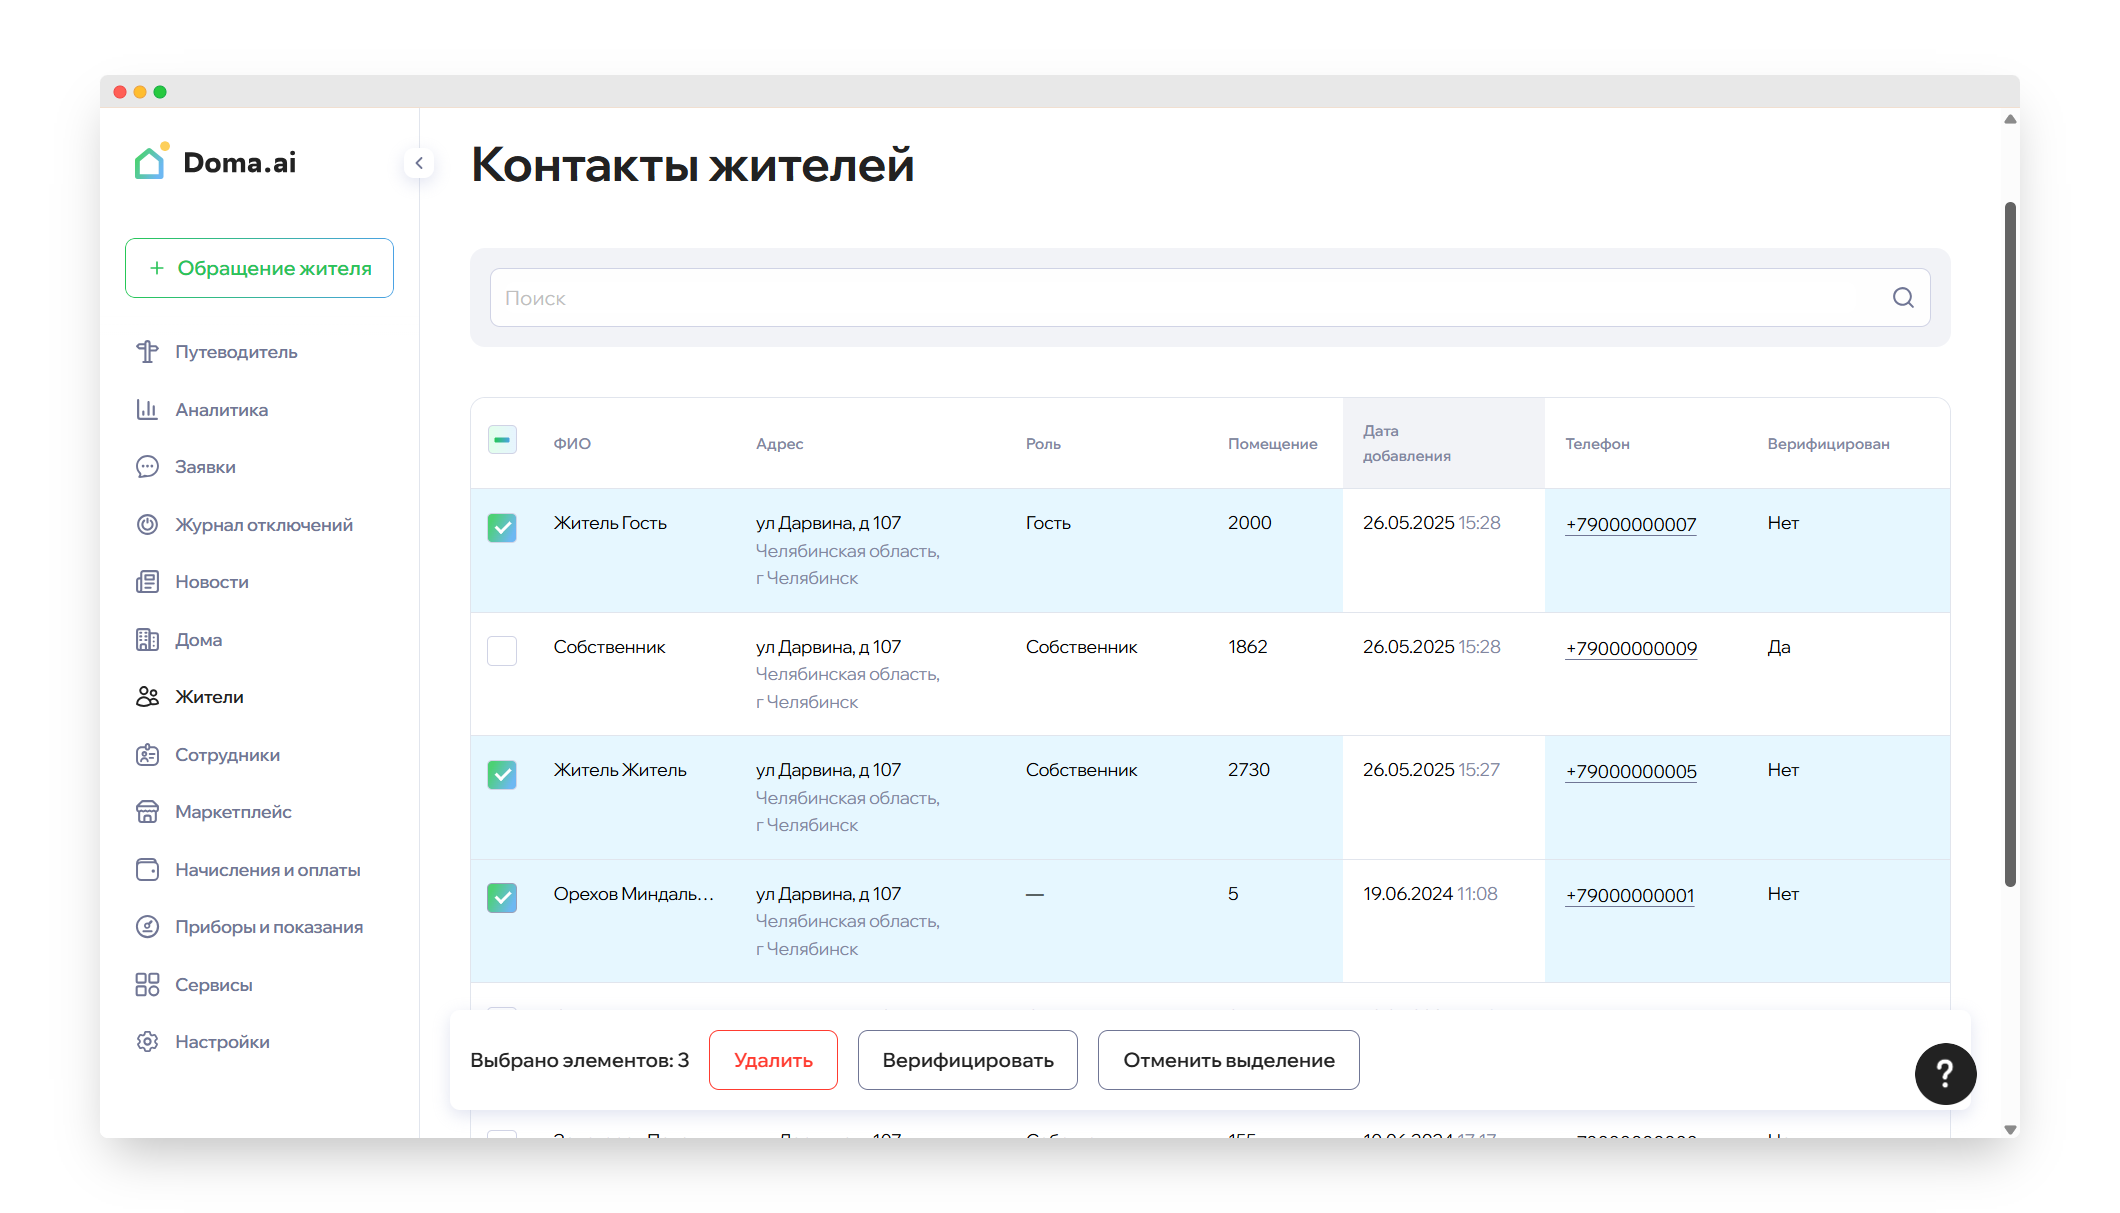This screenshot has height=1213, width=2120.
Task: Go to Сотрудники menu item
Action: click(x=227, y=755)
